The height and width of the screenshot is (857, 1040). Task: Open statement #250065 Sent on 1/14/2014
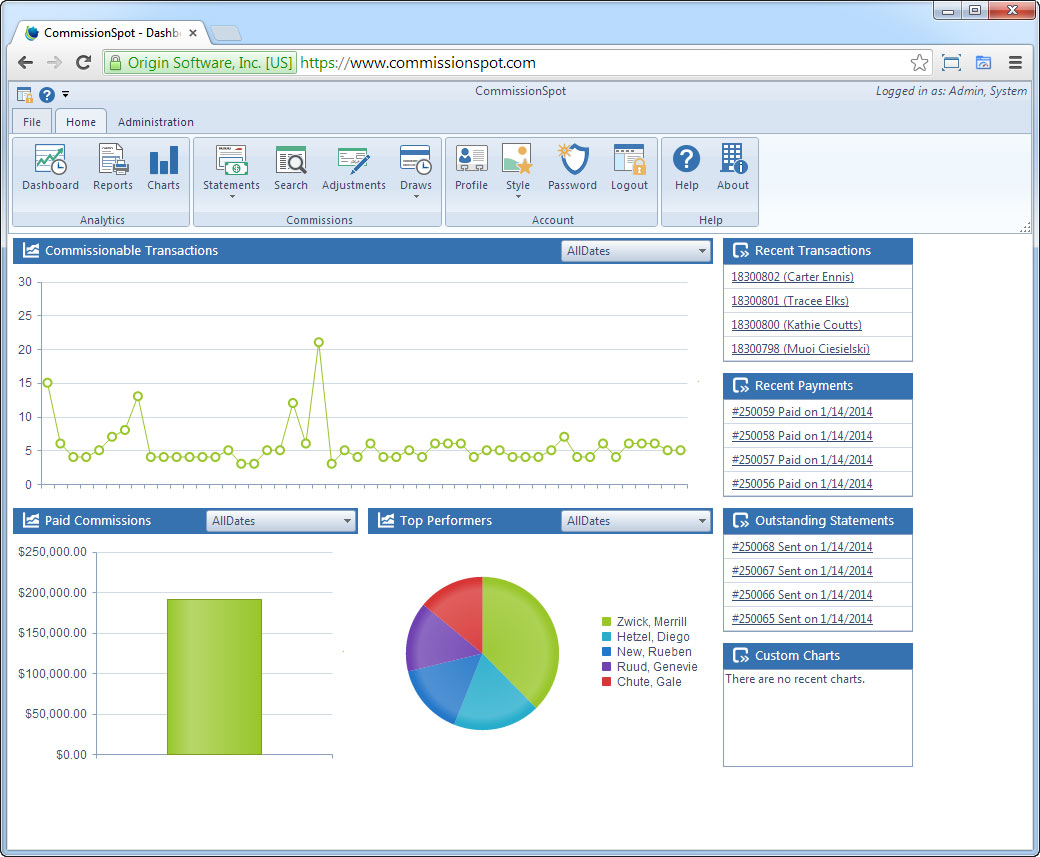coord(802,618)
